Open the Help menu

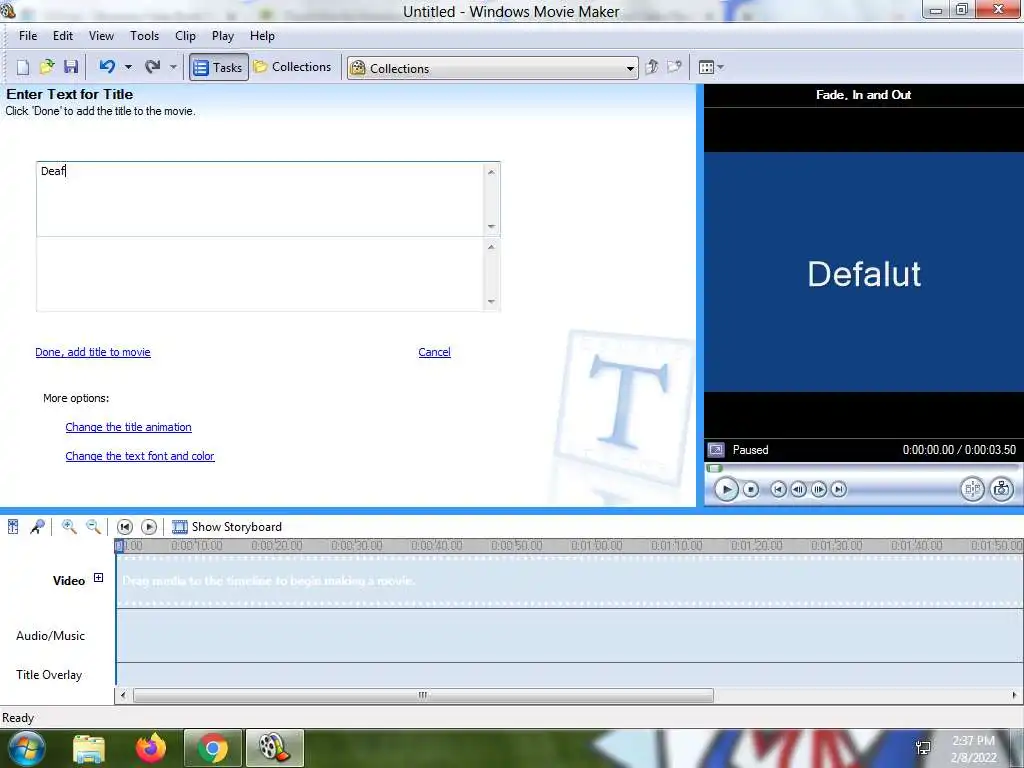[x=262, y=36]
